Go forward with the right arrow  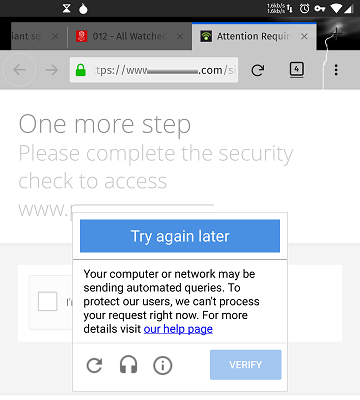pyautogui.click(x=52, y=70)
